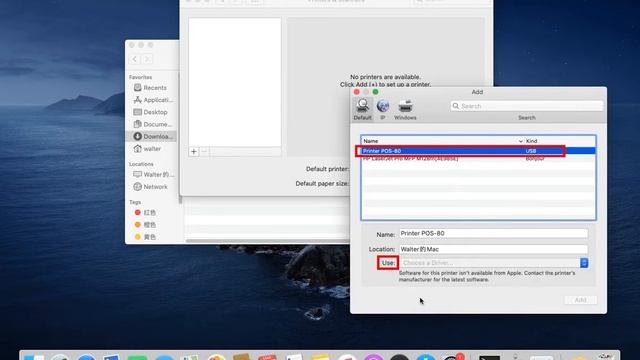Select the Printer POS-80 USB row
The image size is (640, 360).
point(478,151)
